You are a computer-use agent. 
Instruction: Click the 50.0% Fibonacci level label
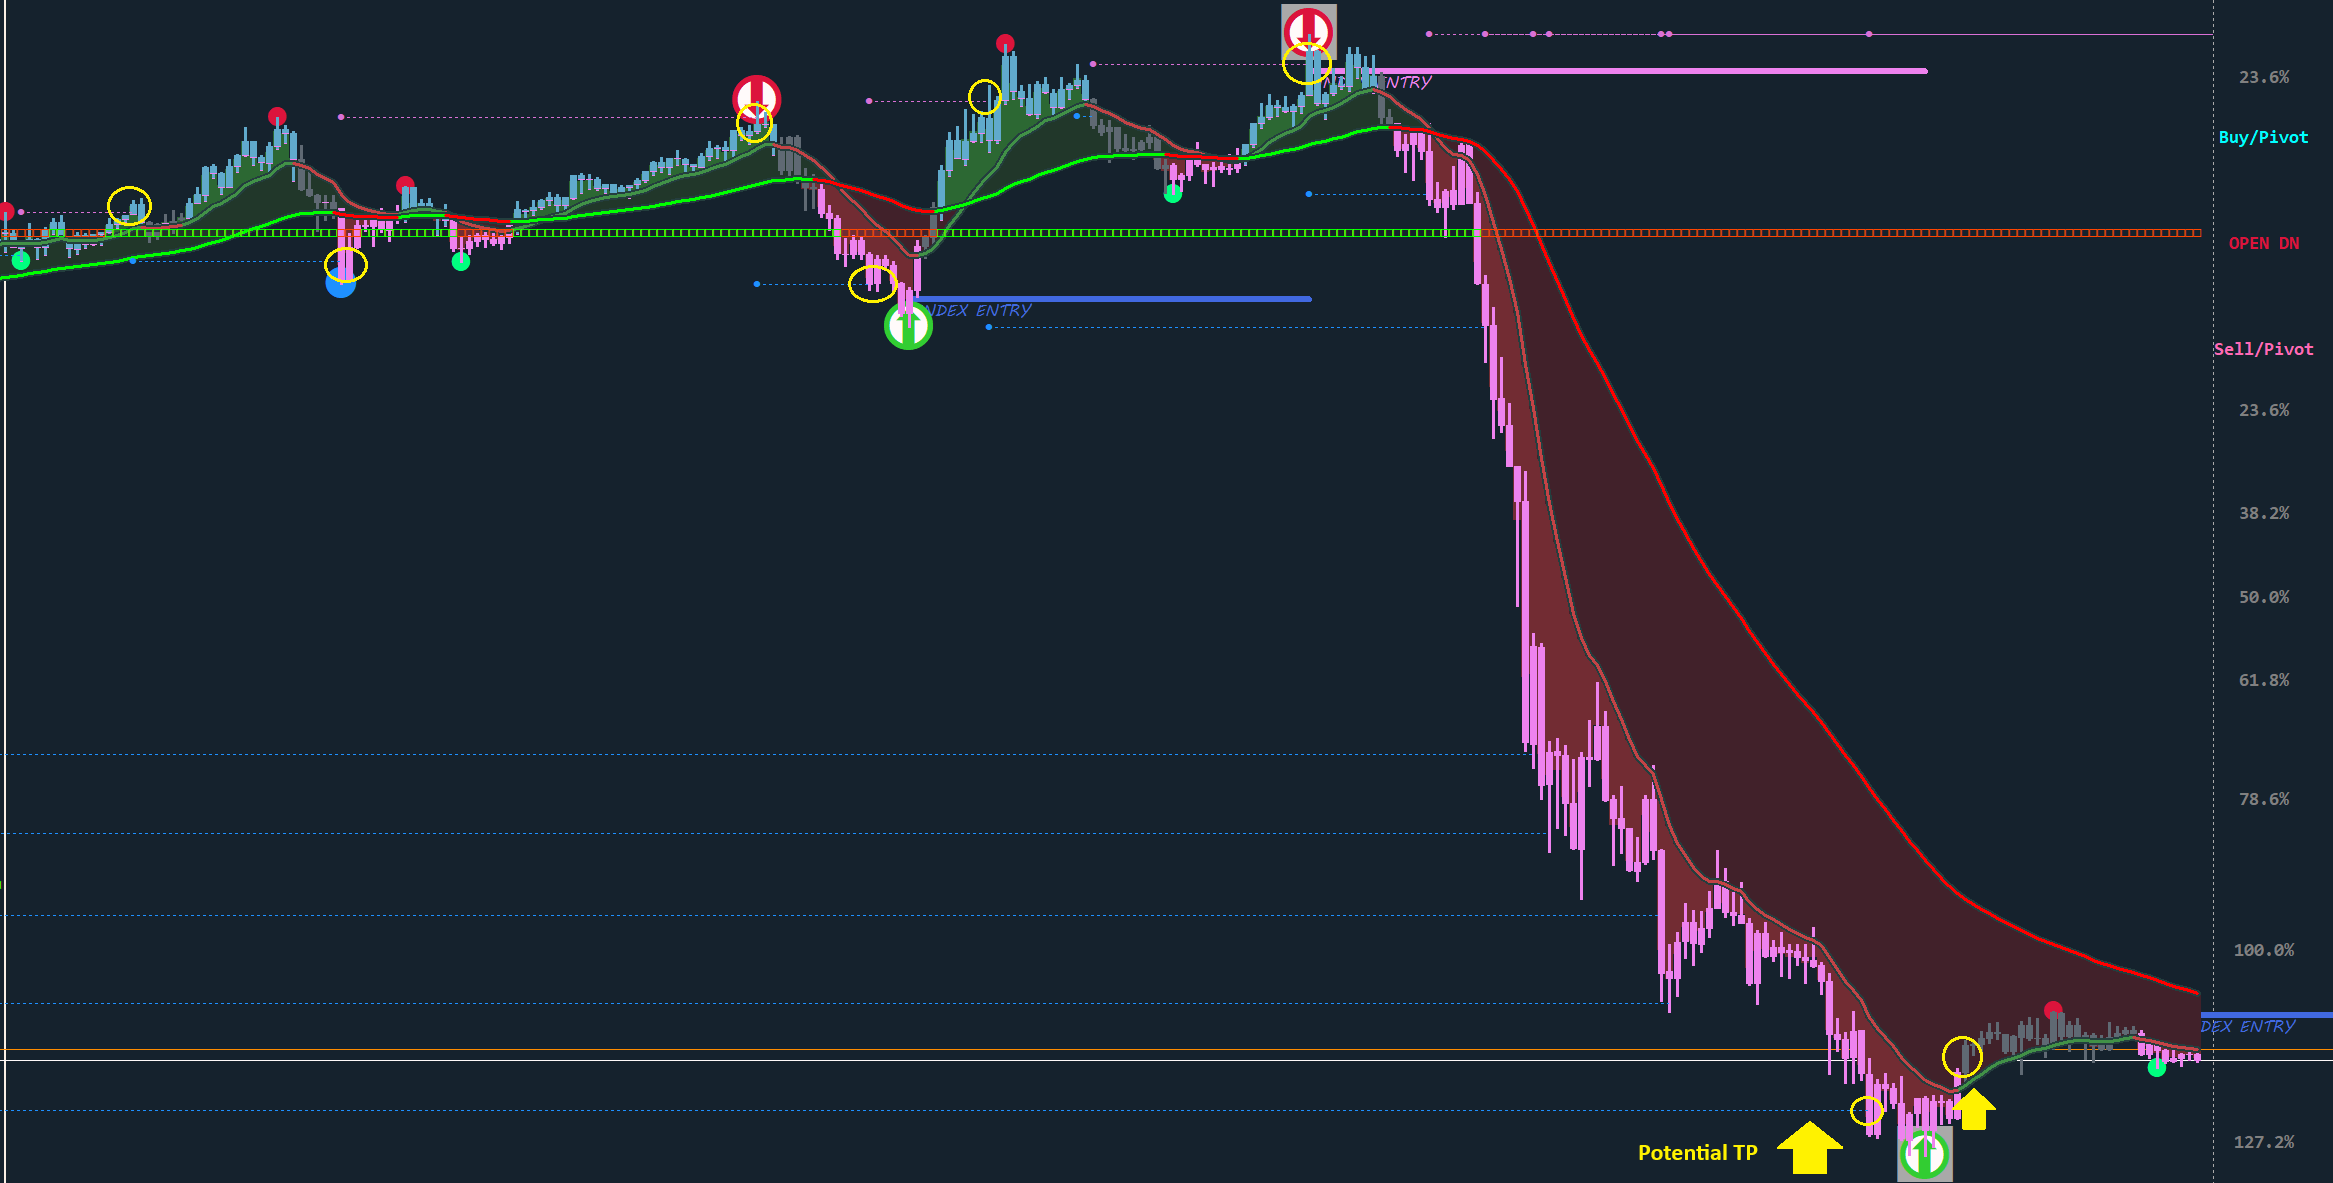(2263, 597)
